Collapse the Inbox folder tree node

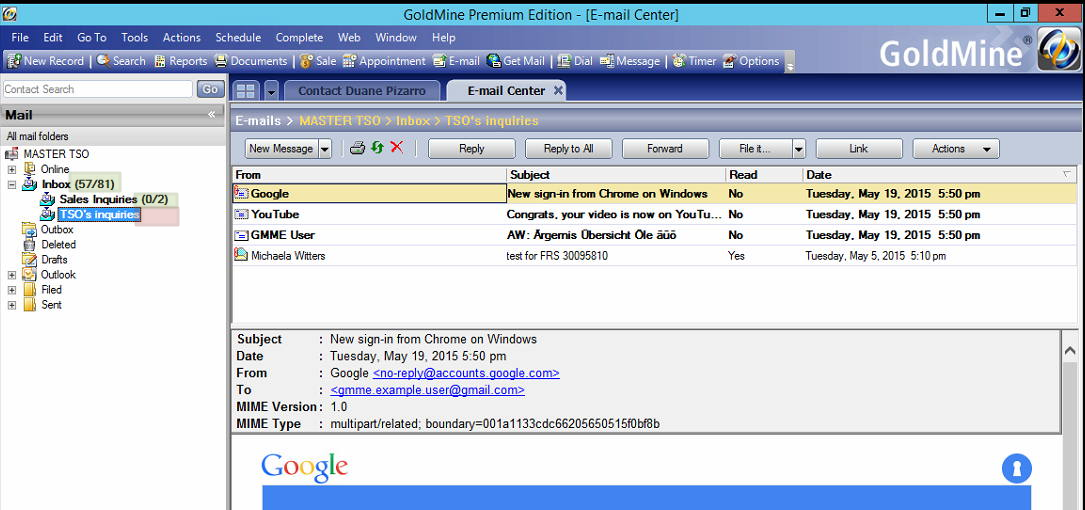pyautogui.click(x=12, y=185)
